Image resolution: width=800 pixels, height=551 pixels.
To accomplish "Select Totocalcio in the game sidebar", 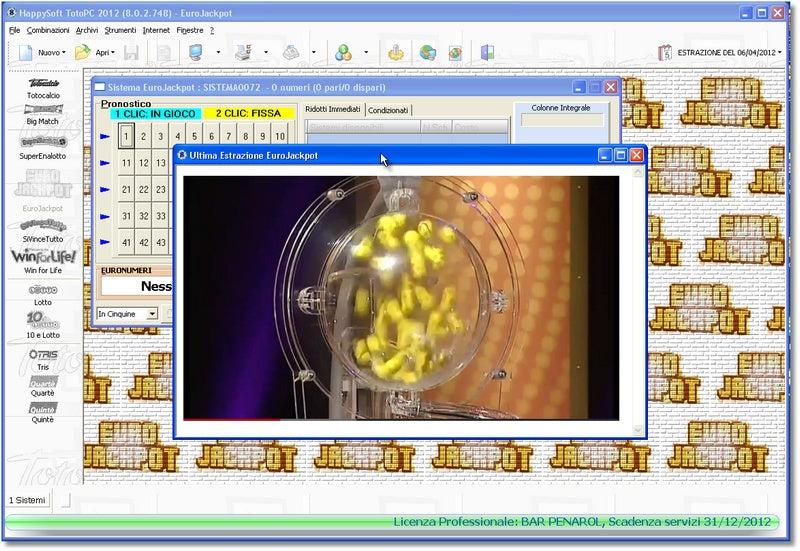I will (43, 89).
